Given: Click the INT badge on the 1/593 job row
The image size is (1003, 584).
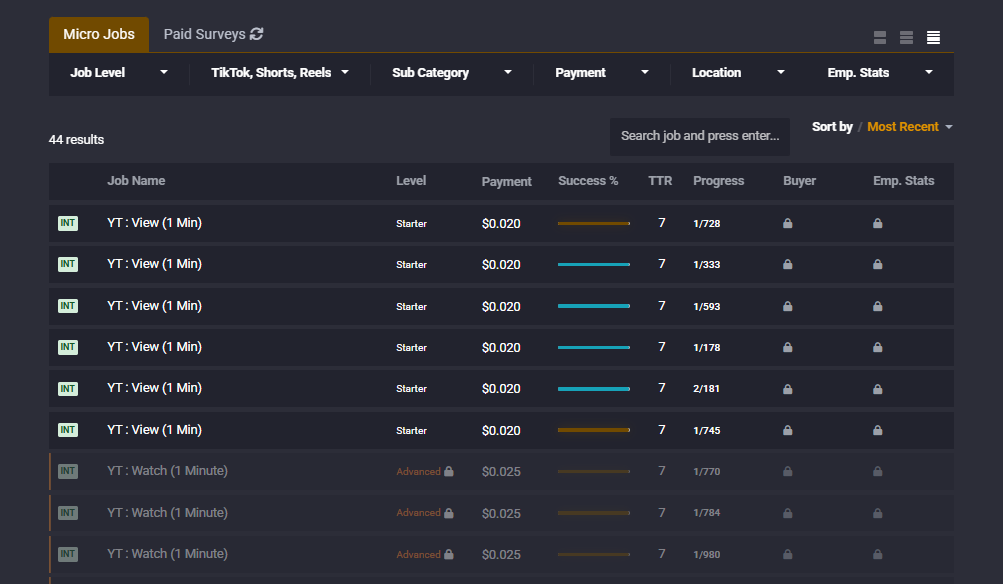Looking at the screenshot, I should [x=68, y=306].
